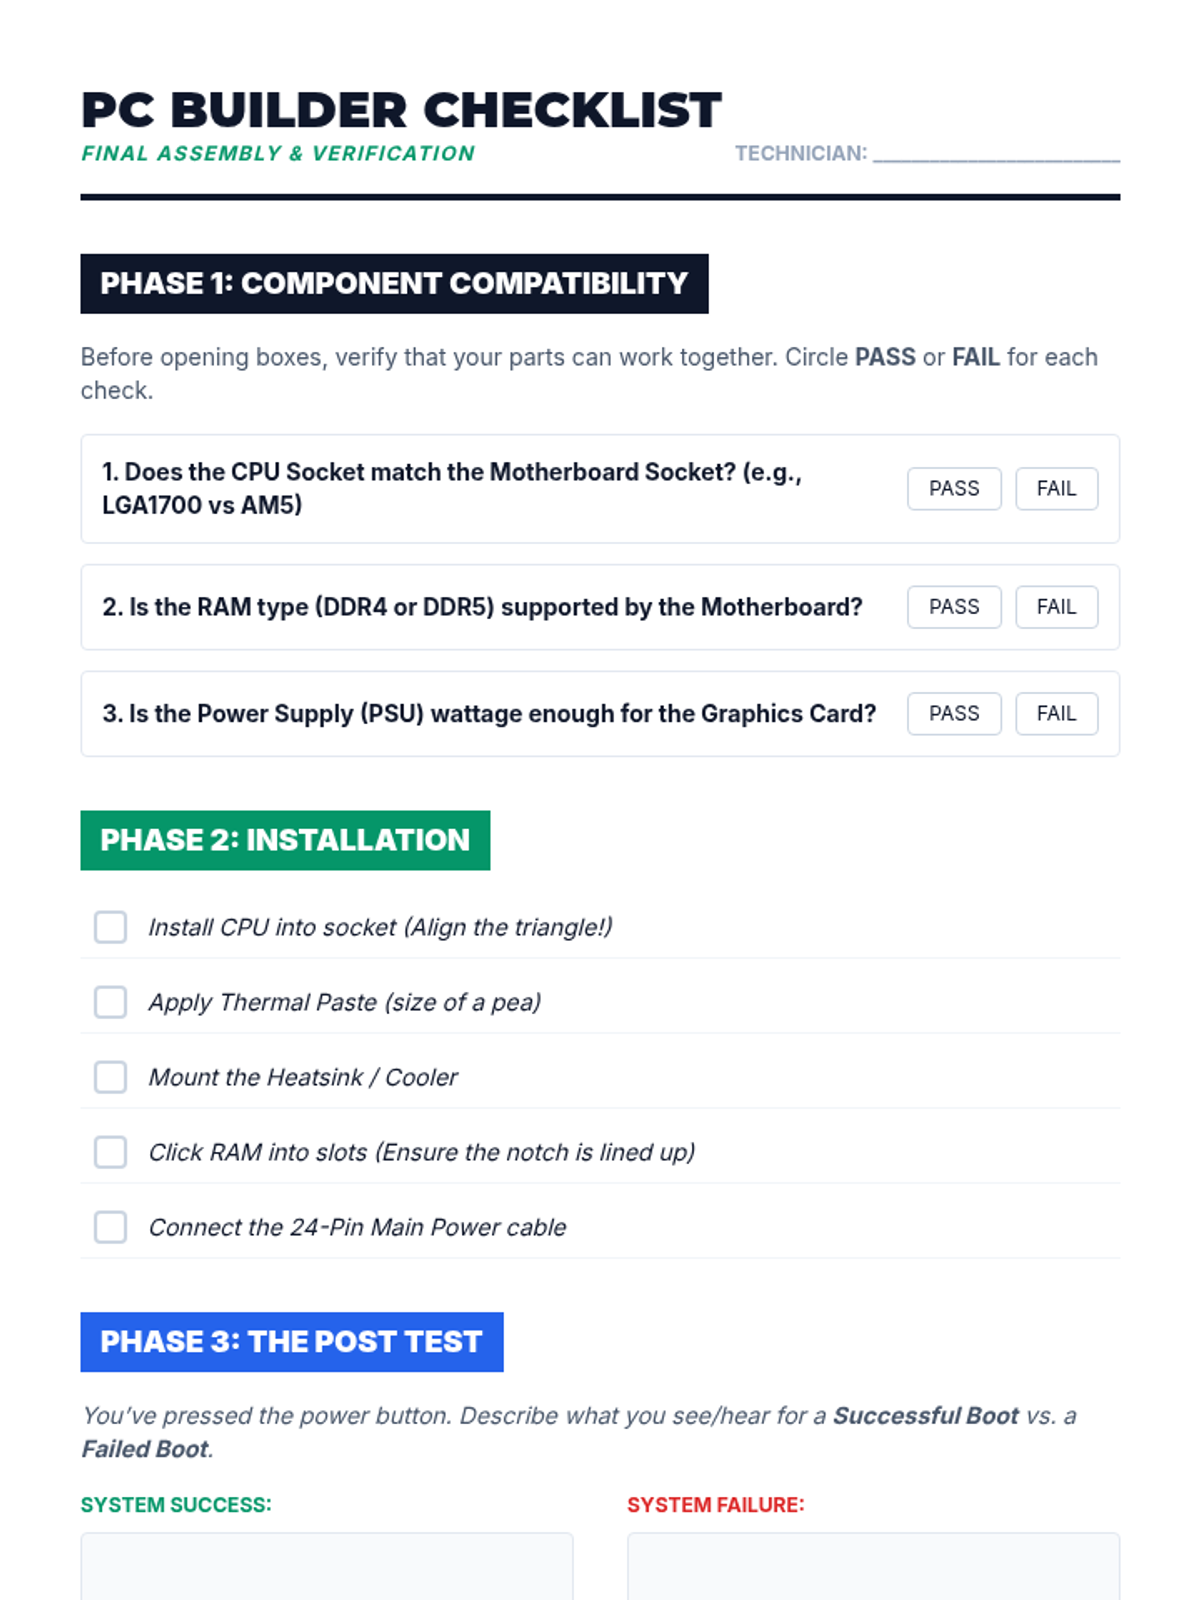Mark PASS for the PSU wattage question
The image size is (1200, 1600).
954,714
